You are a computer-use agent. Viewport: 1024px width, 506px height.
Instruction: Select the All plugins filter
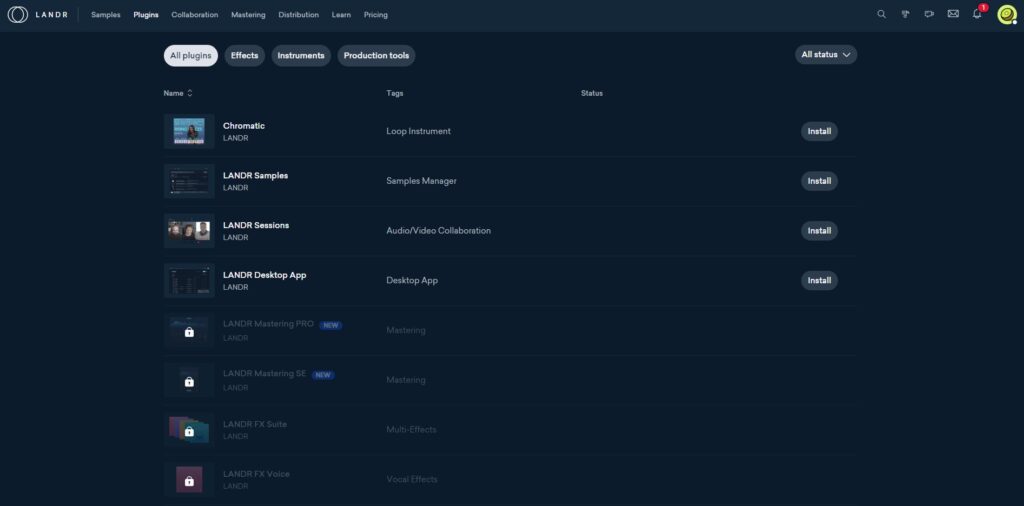click(x=191, y=55)
